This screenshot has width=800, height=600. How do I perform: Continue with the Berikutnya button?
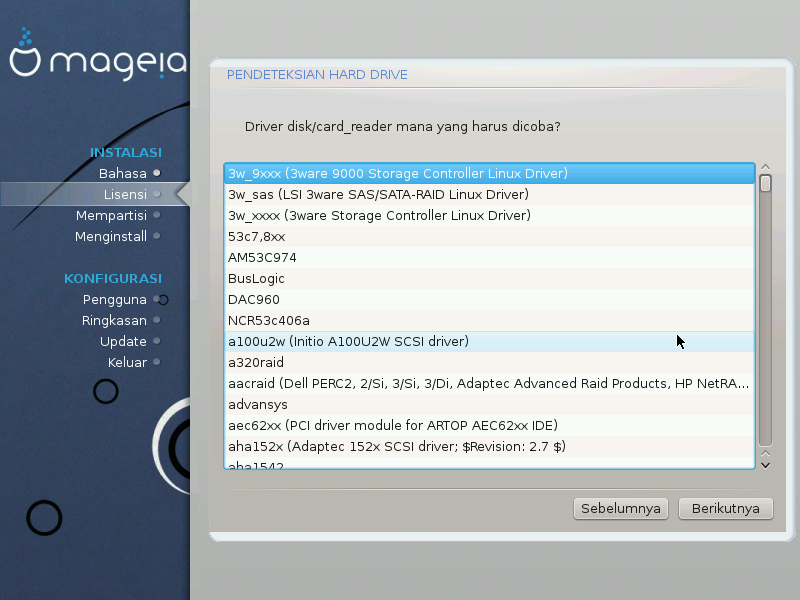click(726, 509)
